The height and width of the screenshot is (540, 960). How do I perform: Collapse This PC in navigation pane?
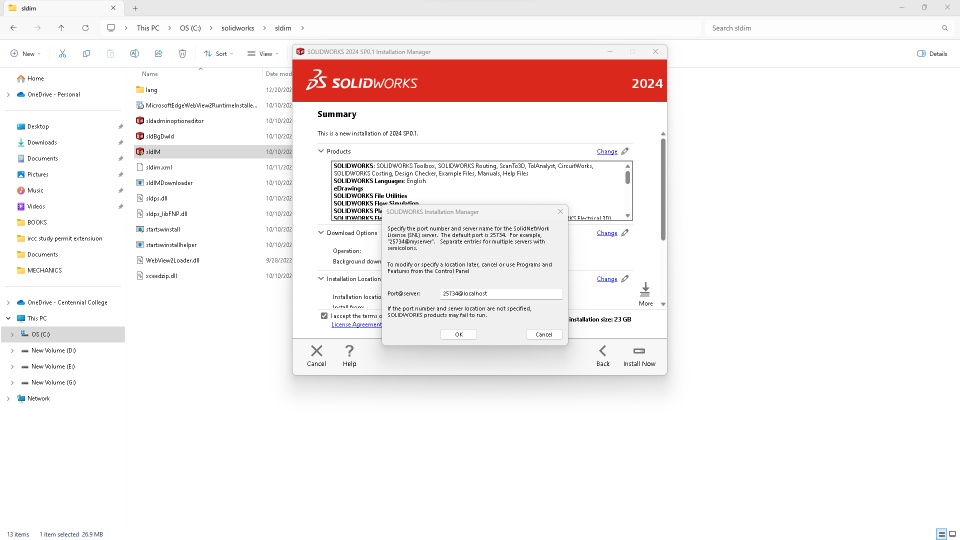coord(8,318)
